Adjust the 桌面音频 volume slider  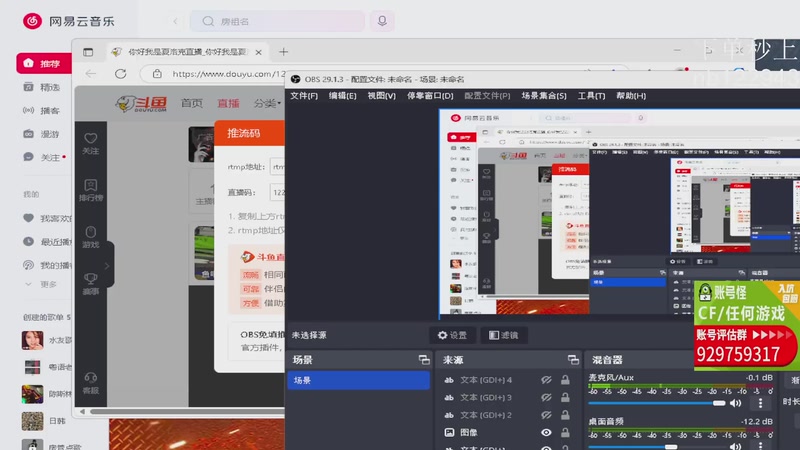(x=657, y=446)
